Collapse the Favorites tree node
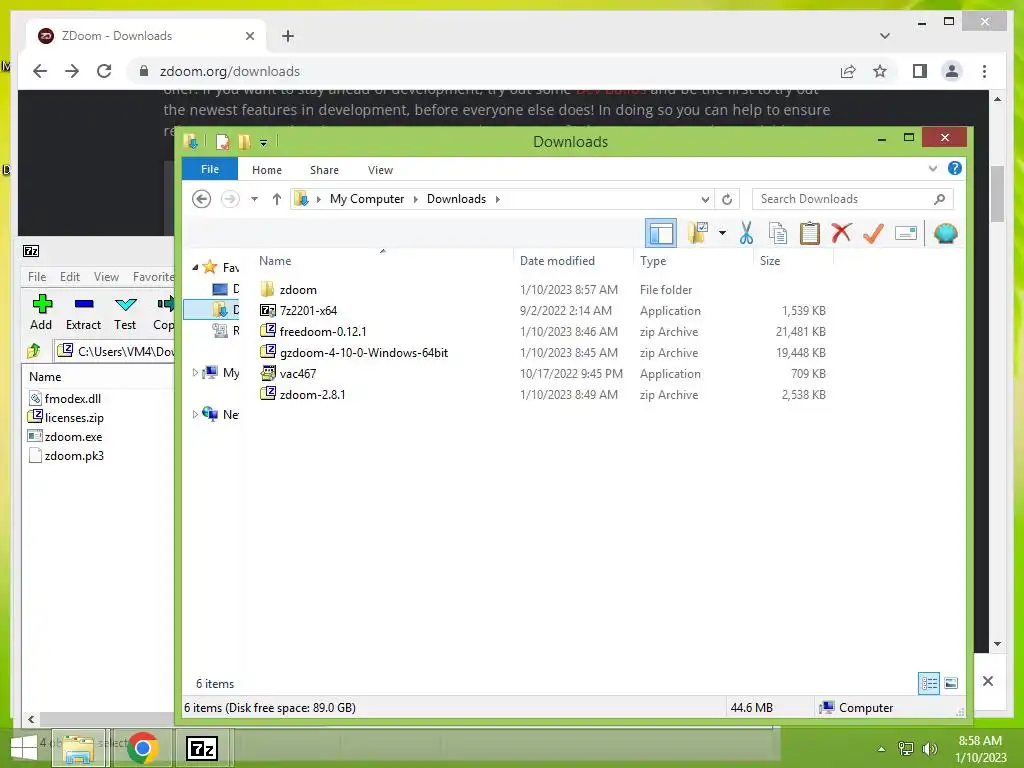The width and height of the screenshot is (1024, 768). [195, 267]
